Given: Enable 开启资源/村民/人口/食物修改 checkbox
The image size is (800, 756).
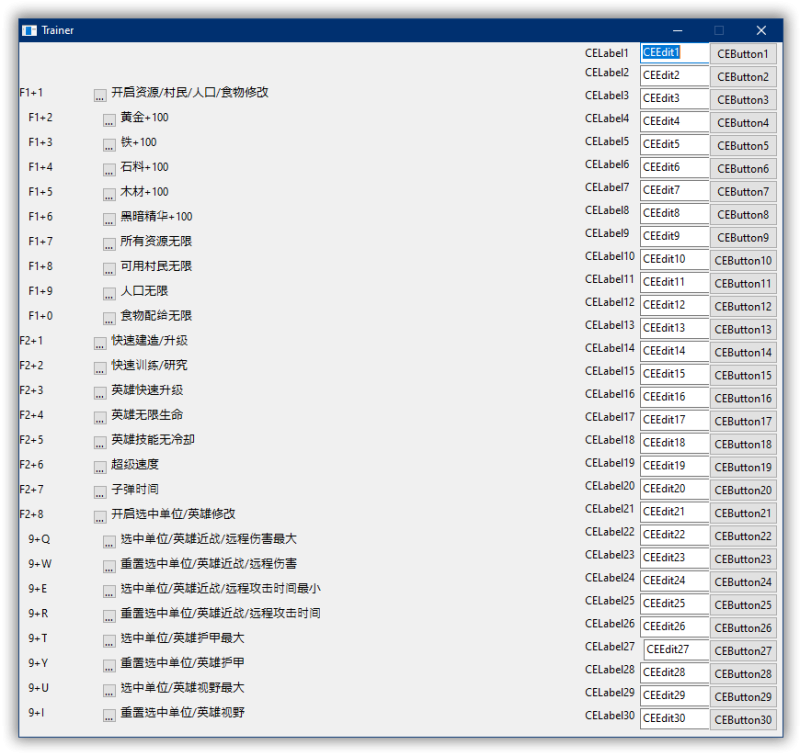Looking at the screenshot, I should 100,95.
